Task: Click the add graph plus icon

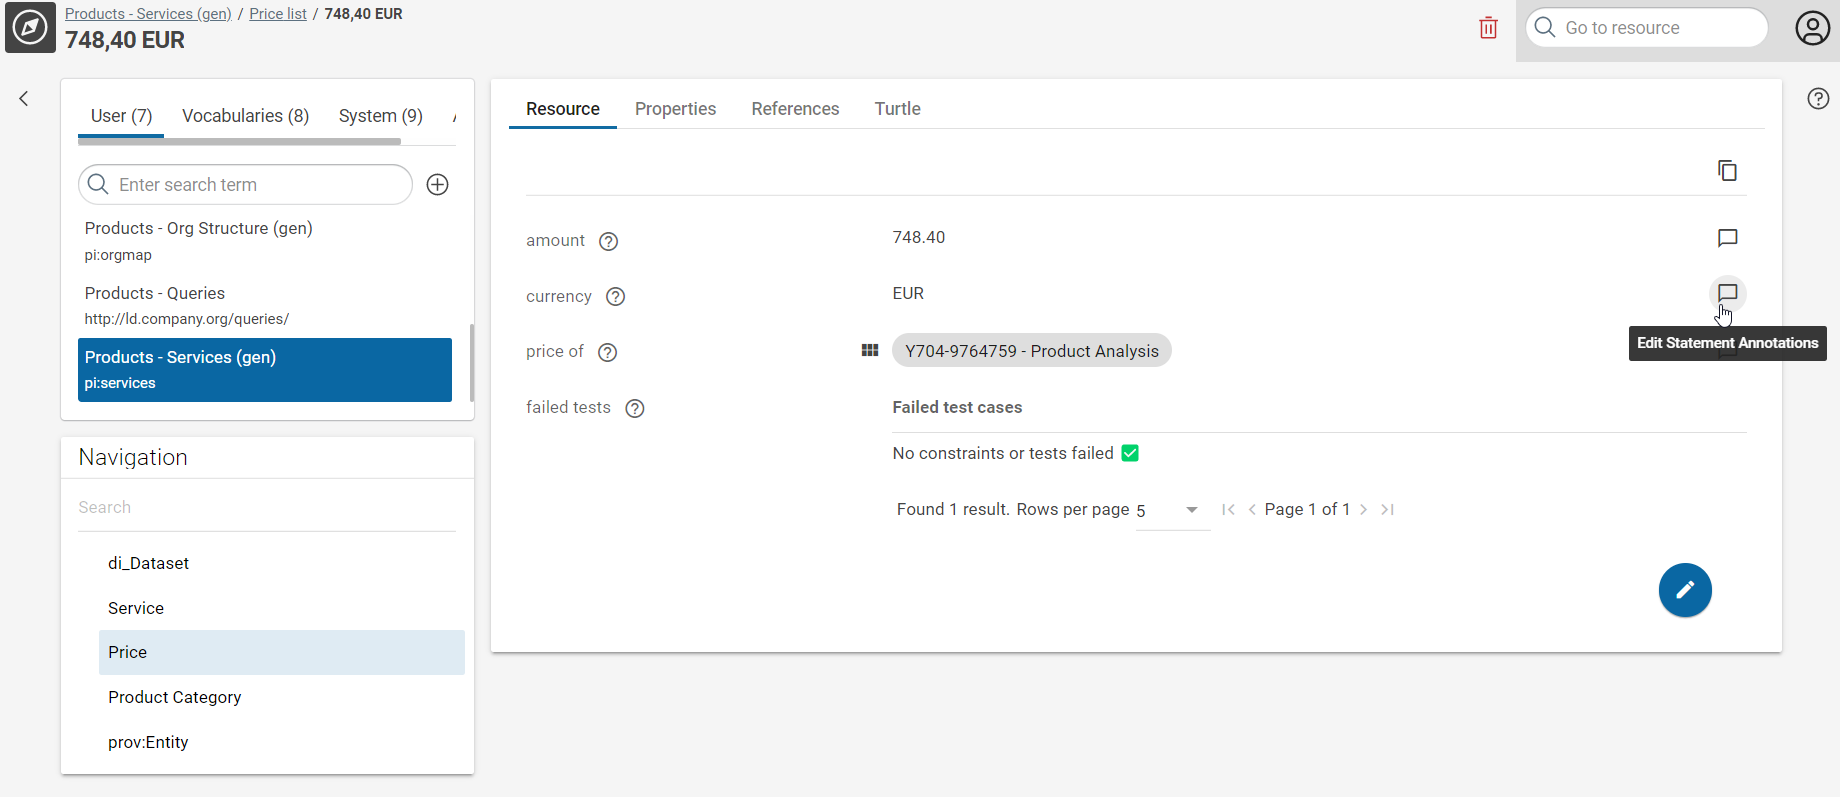Action: click(437, 185)
